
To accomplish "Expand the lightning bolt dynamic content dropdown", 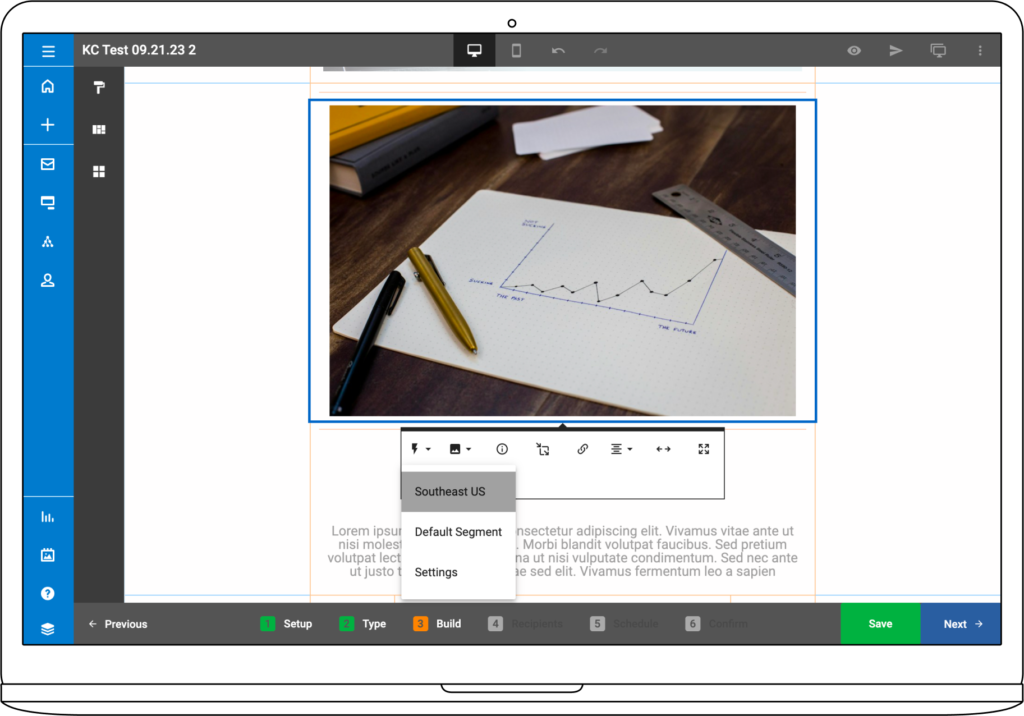I will [420, 450].
